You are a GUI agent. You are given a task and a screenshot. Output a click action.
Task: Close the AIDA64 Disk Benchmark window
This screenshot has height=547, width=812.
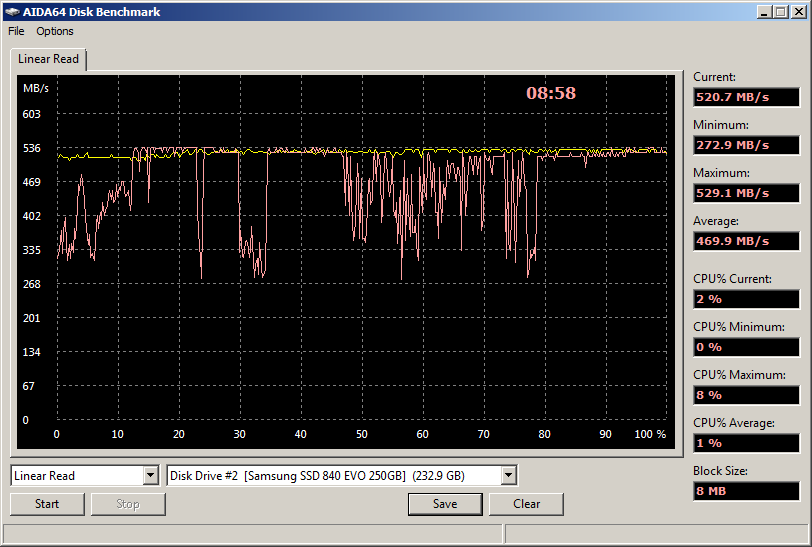[x=799, y=12]
